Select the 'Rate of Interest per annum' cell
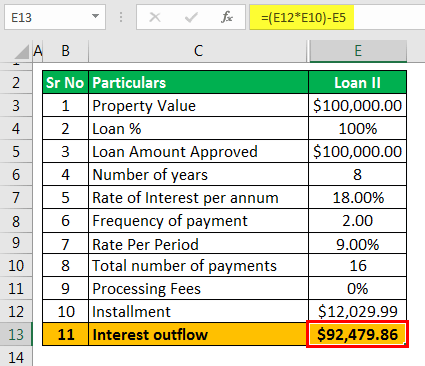The width and height of the screenshot is (425, 366). (x=198, y=197)
